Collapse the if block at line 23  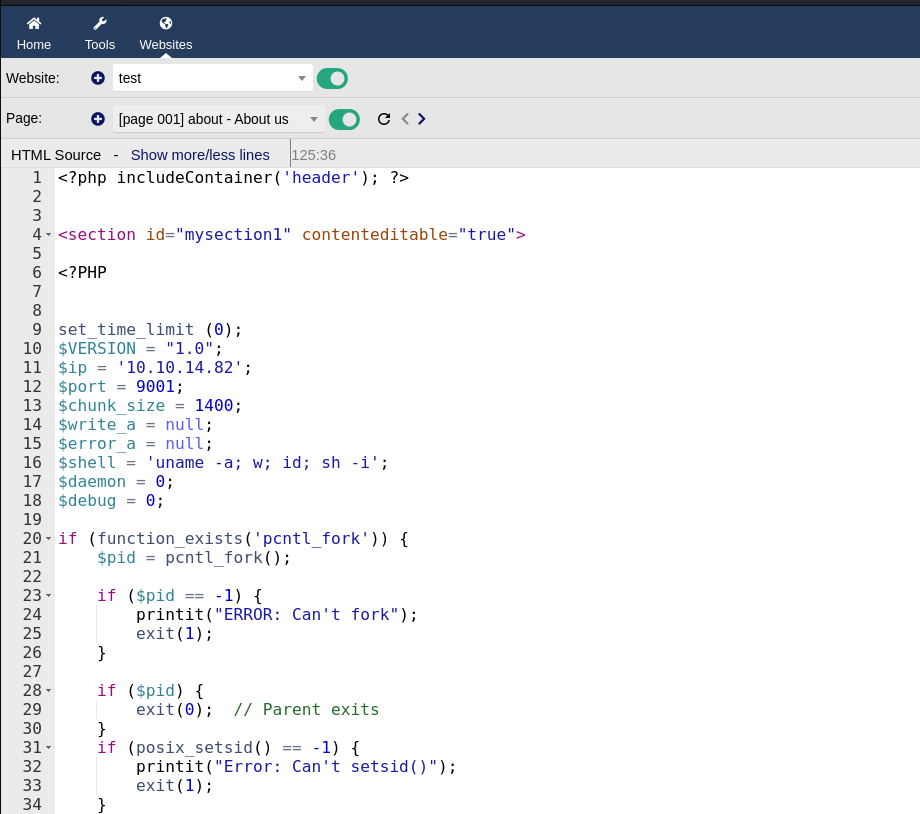[49, 596]
